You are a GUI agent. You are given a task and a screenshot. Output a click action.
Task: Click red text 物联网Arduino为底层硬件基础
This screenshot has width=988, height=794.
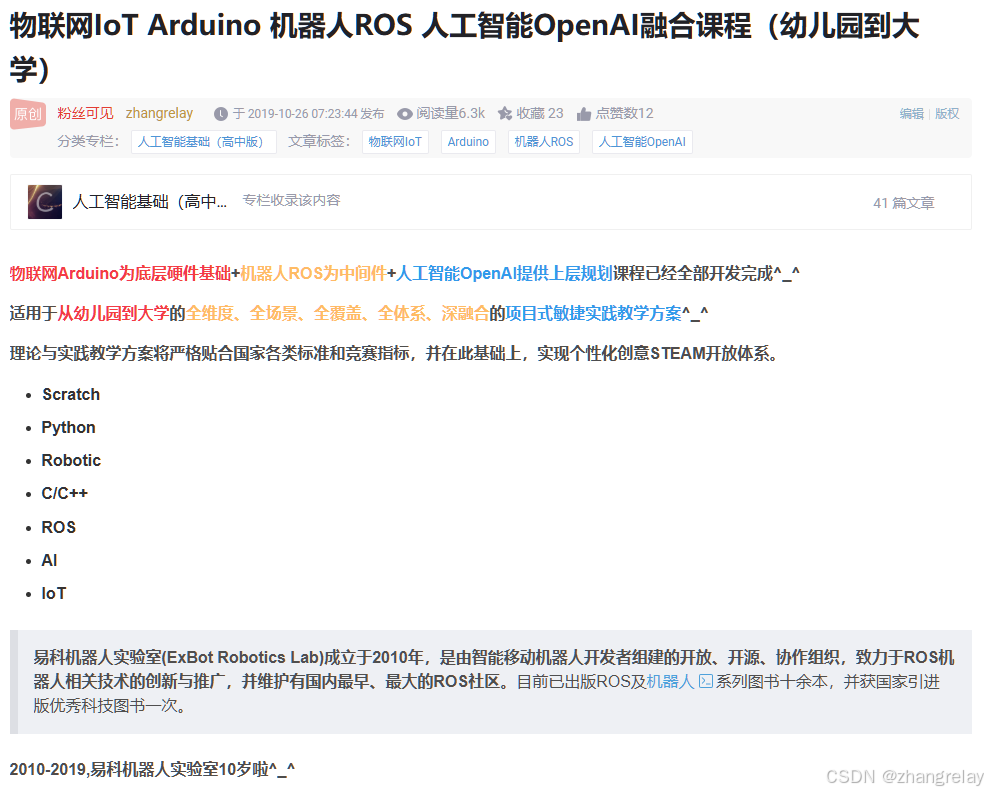[120, 273]
